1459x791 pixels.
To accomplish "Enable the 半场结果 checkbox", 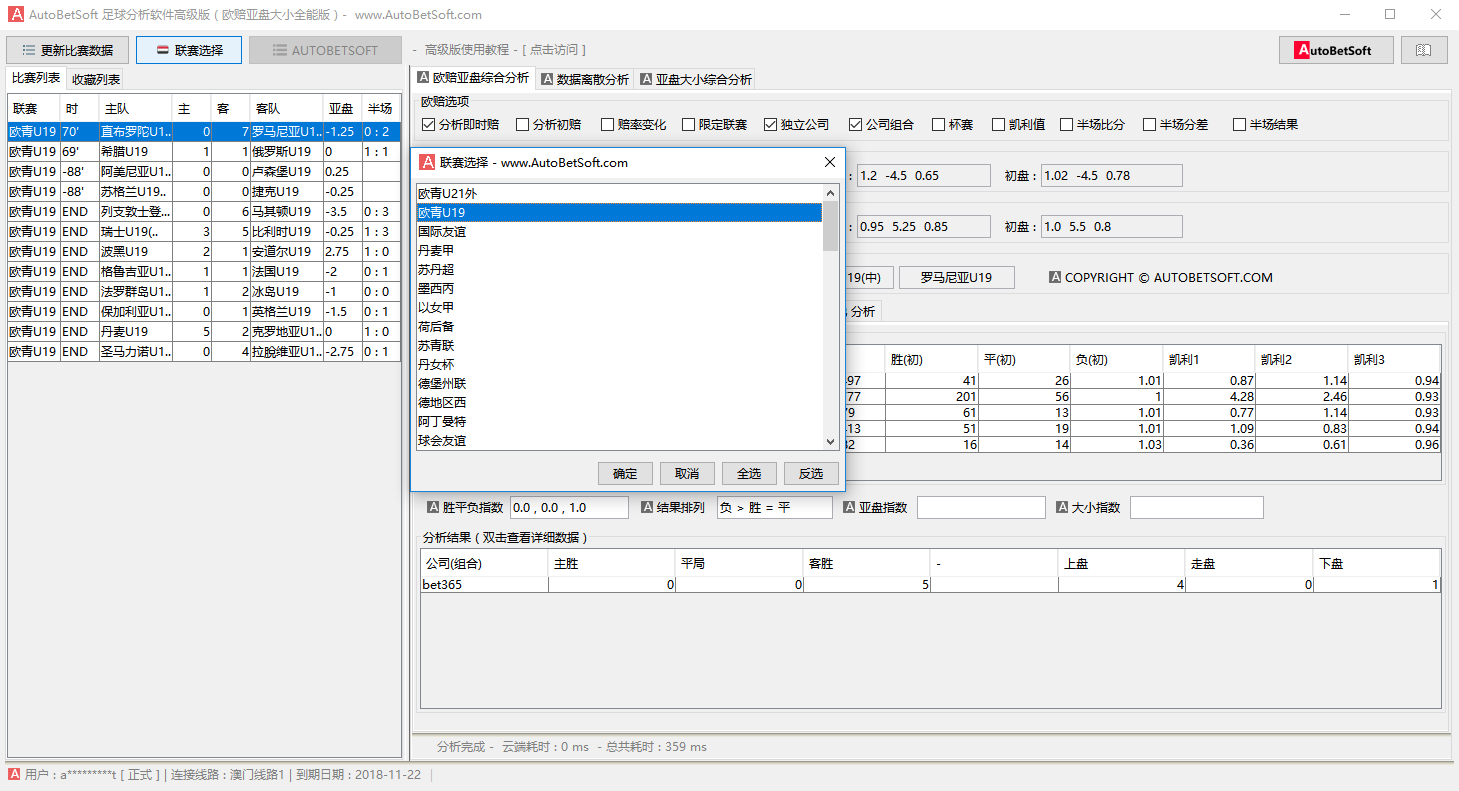I will (1265, 125).
